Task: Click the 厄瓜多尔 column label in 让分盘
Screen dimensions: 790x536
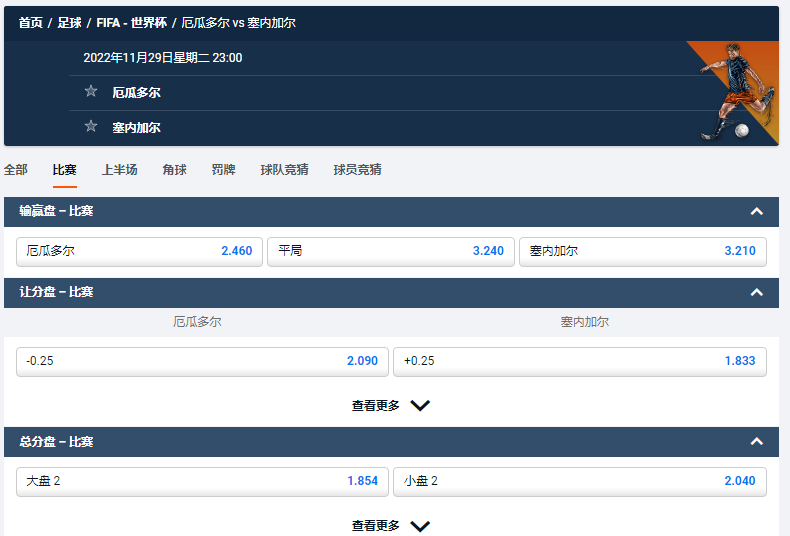Action: pos(198,322)
